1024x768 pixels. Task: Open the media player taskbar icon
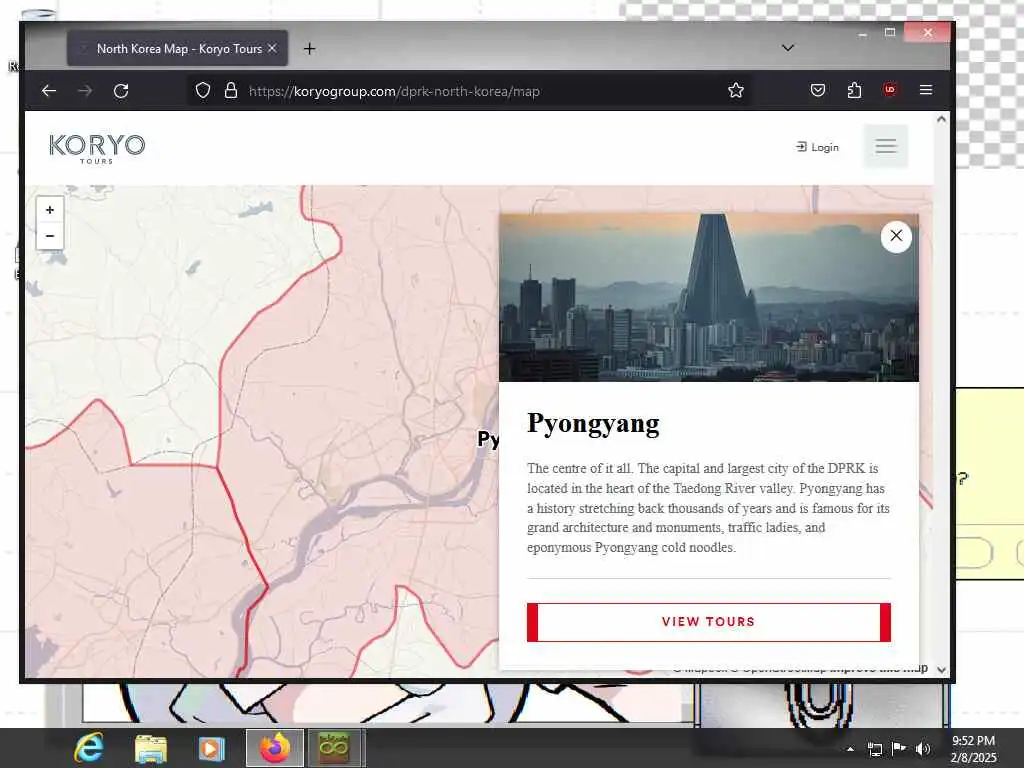point(211,748)
